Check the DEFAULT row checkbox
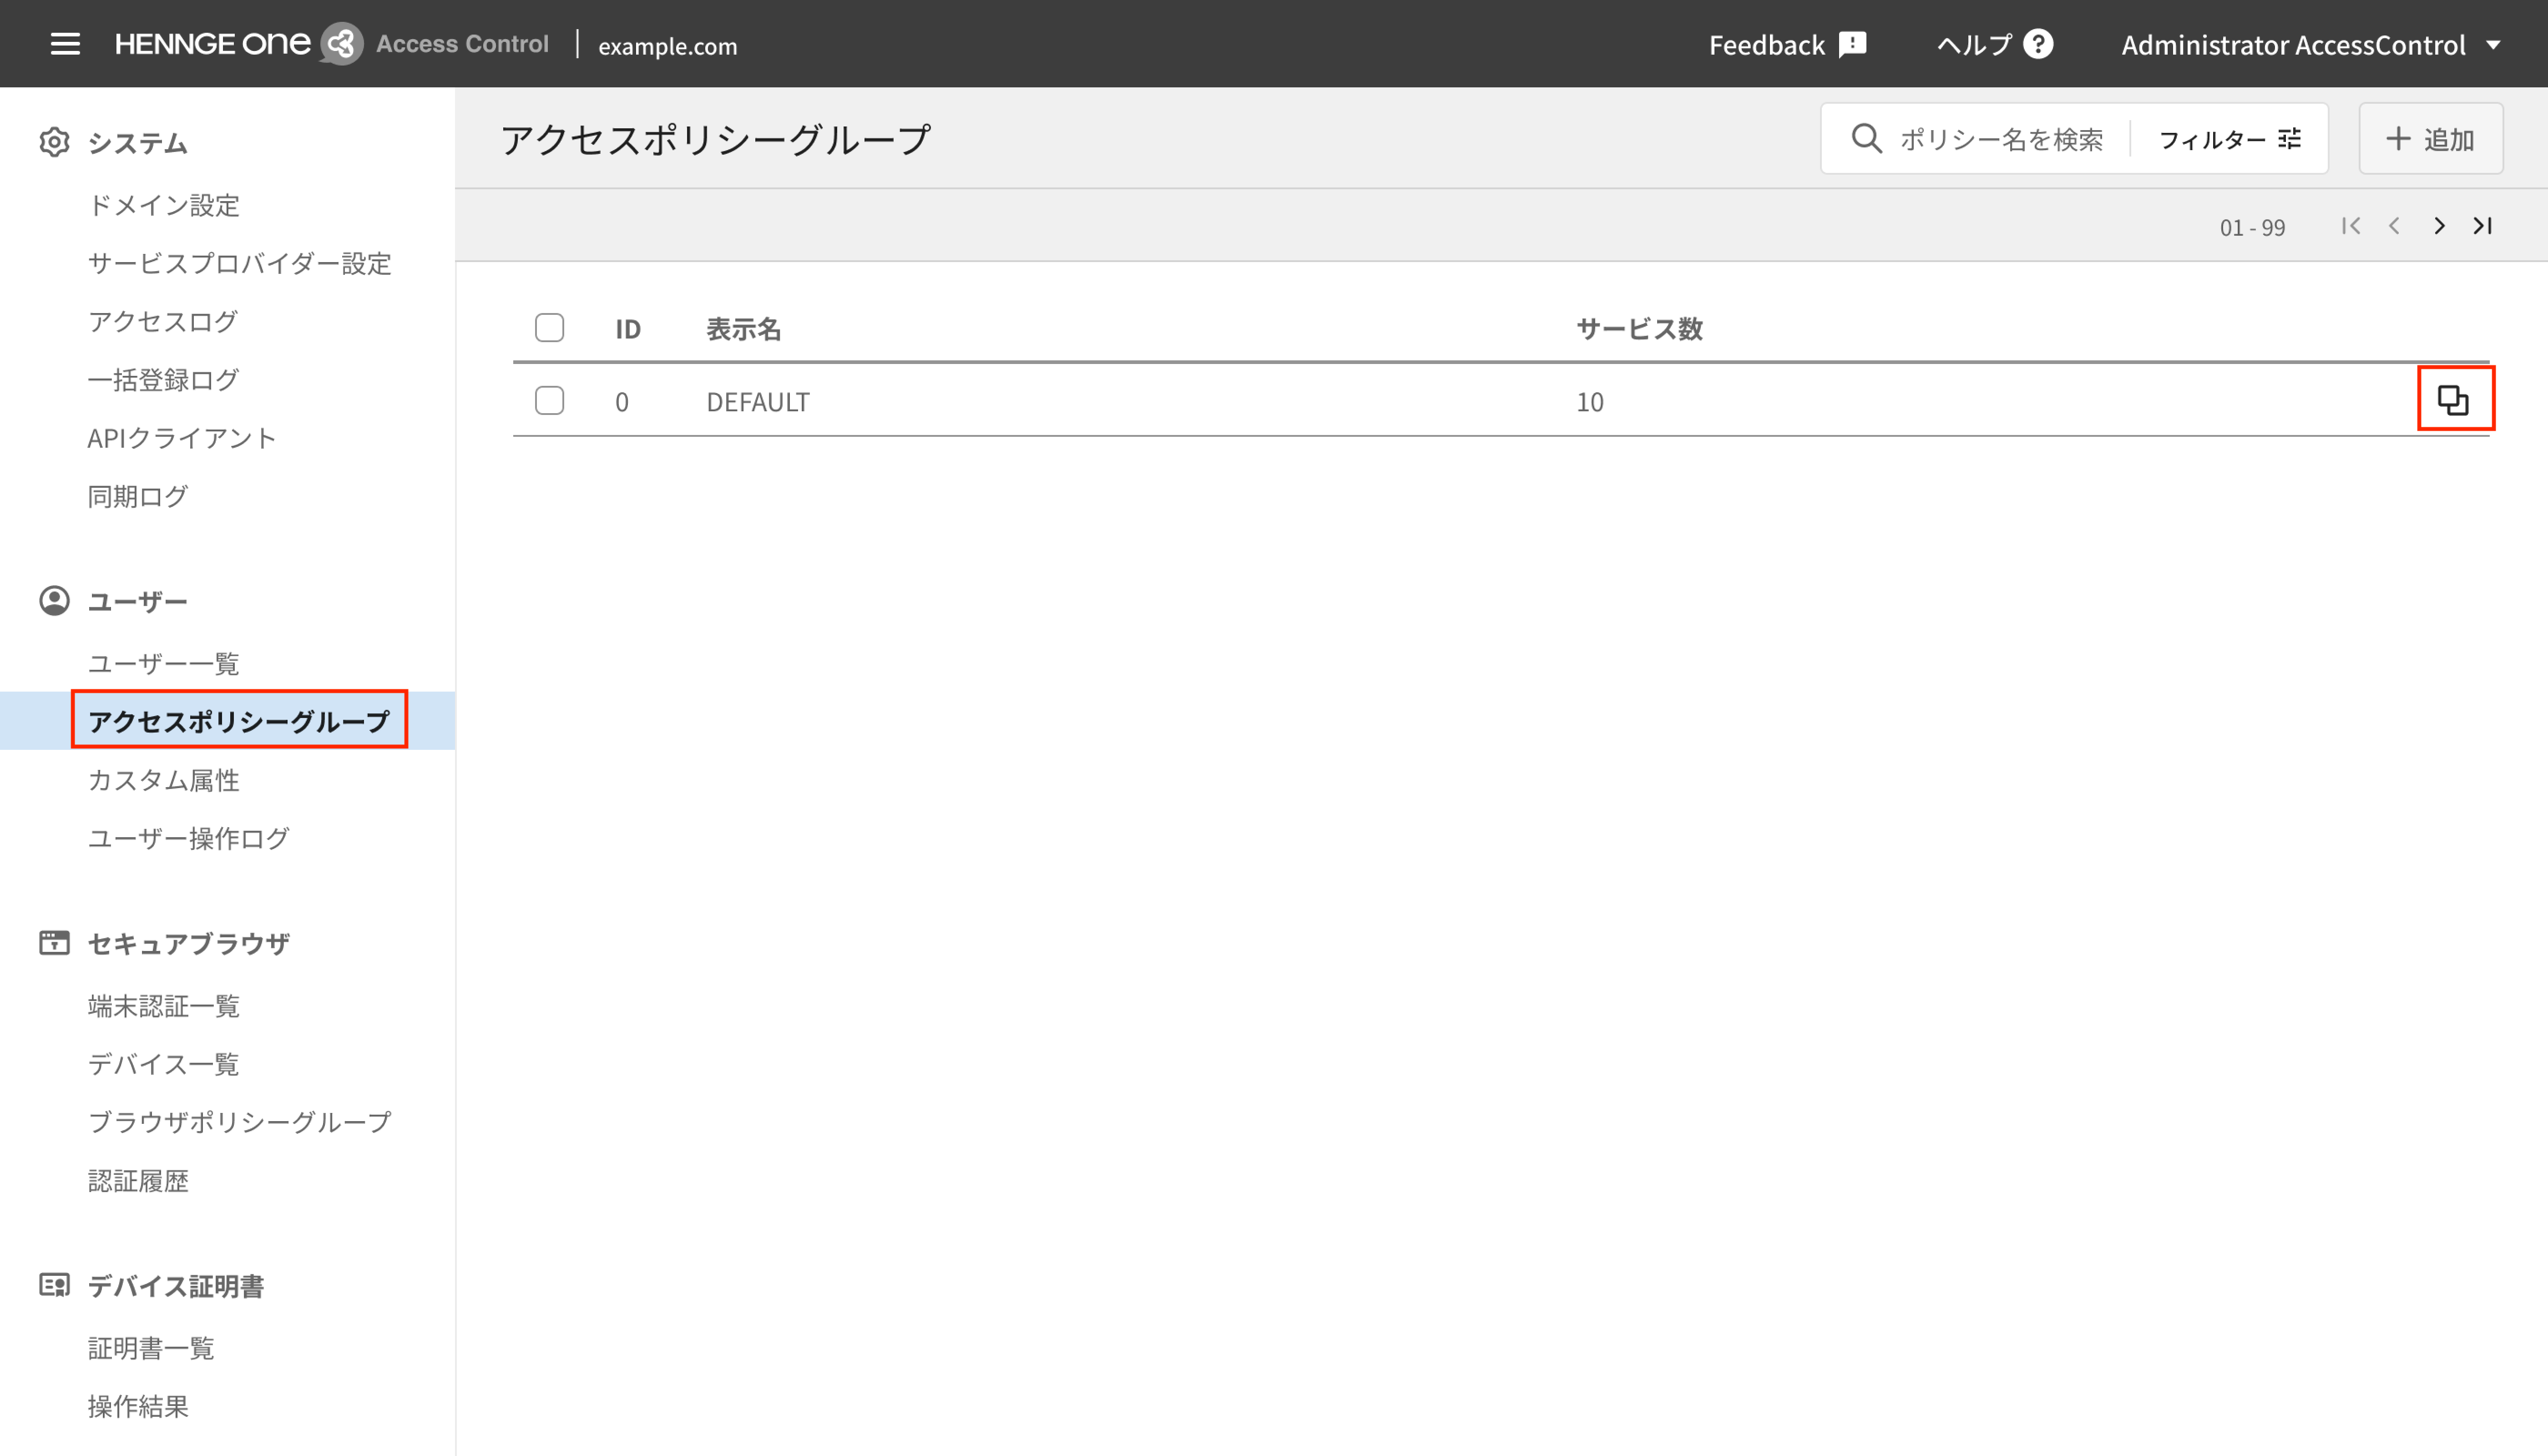Viewport: 2548px width, 1456px height. pyautogui.click(x=549, y=400)
